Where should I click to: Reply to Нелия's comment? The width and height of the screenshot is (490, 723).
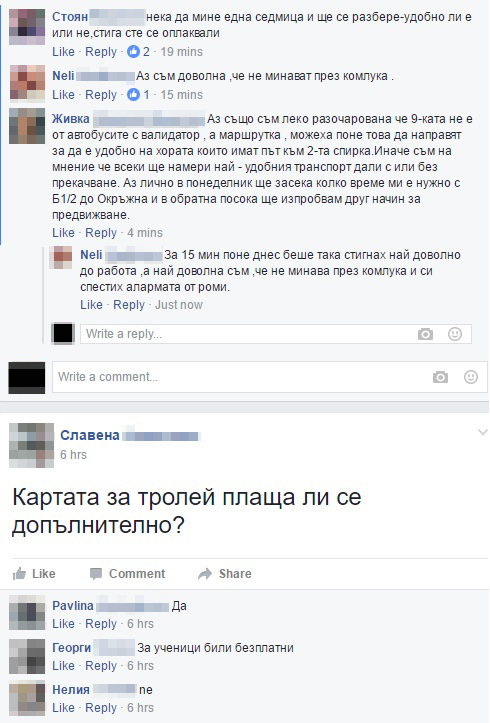coord(101,708)
